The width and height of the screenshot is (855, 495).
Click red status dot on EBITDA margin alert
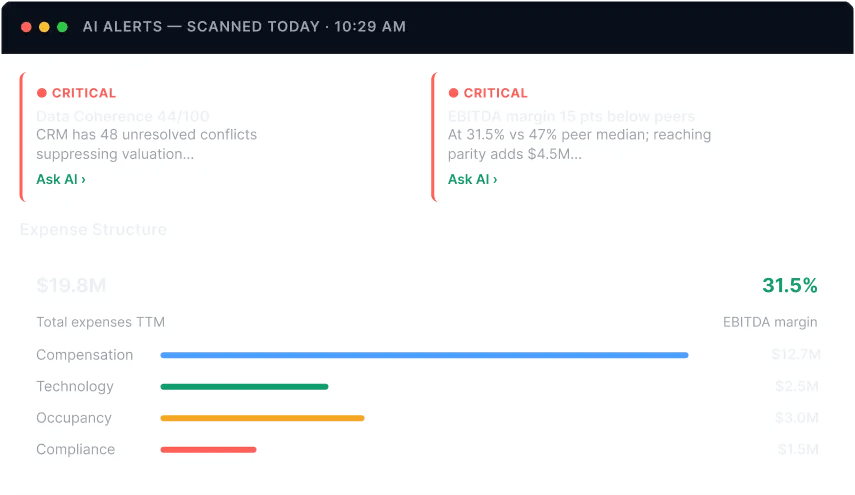click(453, 93)
